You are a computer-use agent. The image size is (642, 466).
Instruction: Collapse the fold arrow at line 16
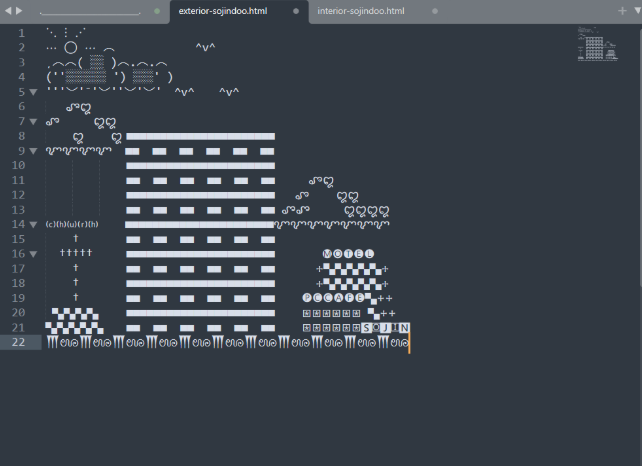34,254
